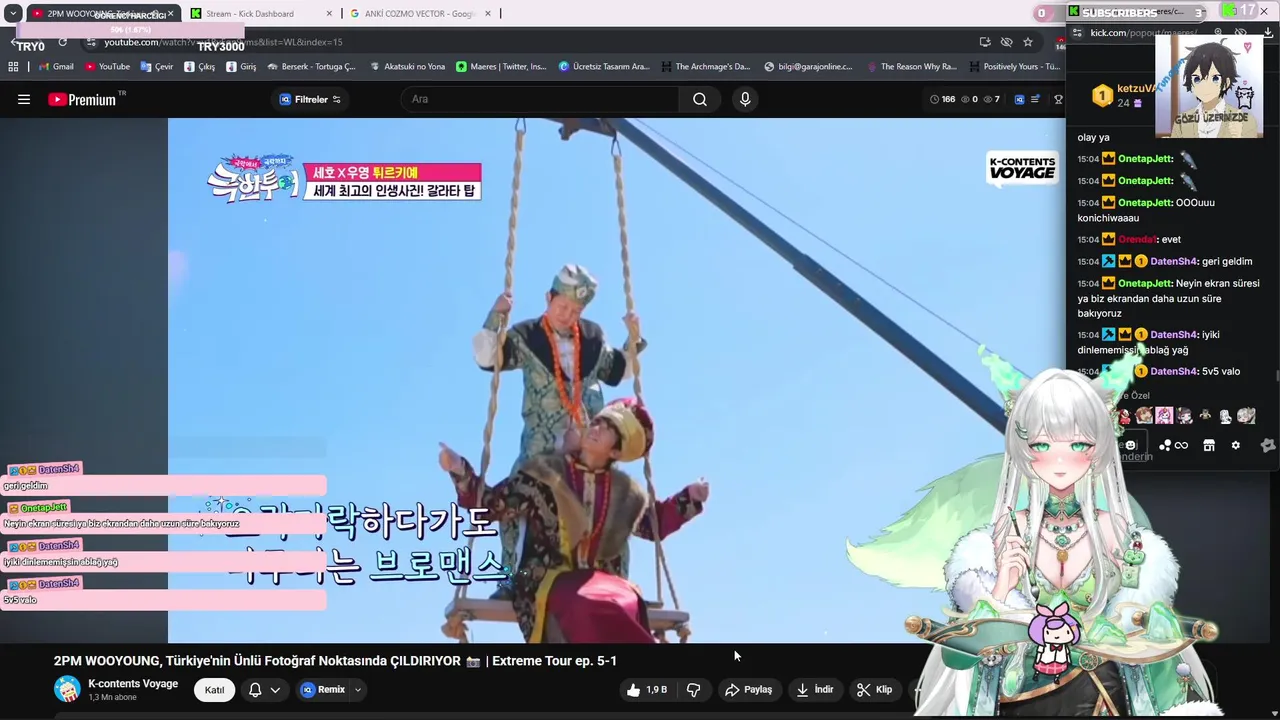Screen dimensions: 1280x720
Task: Click the blue IQ extension icon in header
Action: [x=1019, y=99]
